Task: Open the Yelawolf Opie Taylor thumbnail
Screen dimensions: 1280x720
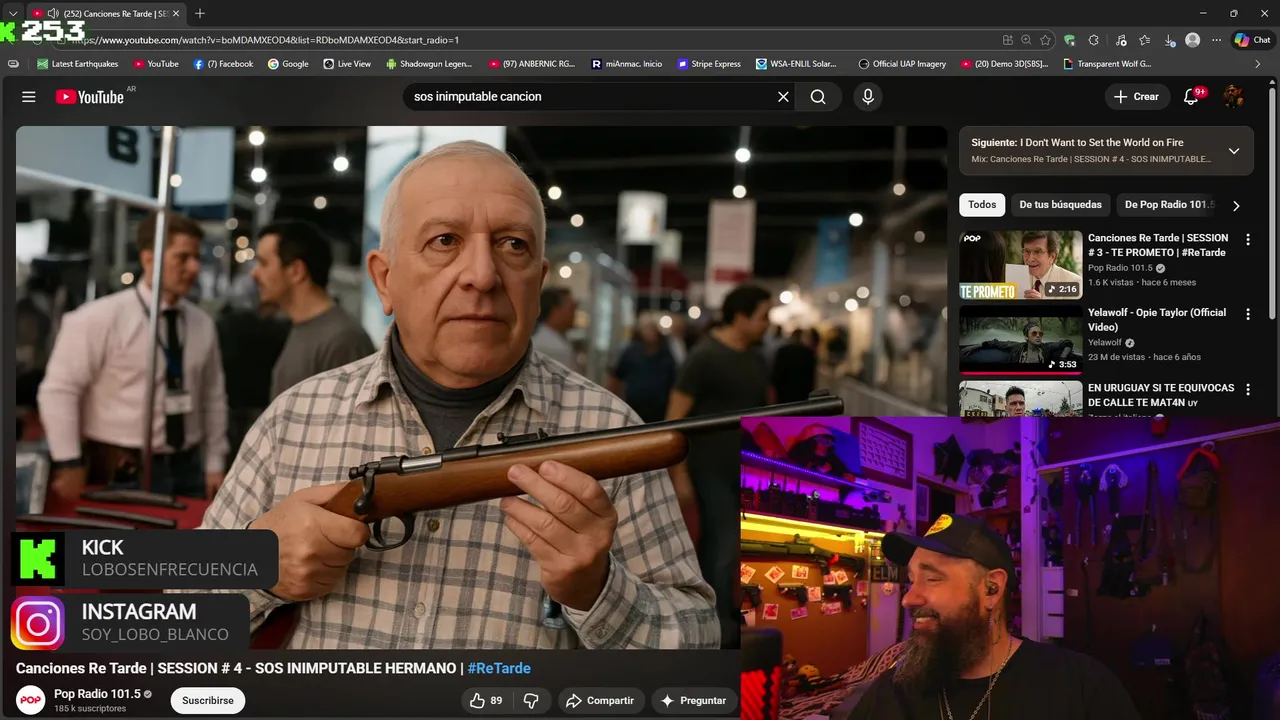Action: (x=1021, y=340)
